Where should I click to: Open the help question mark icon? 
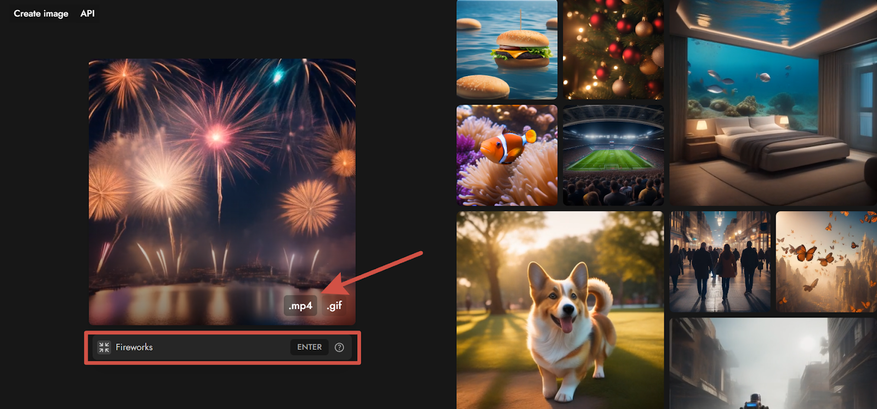pyautogui.click(x=339, y=347)
